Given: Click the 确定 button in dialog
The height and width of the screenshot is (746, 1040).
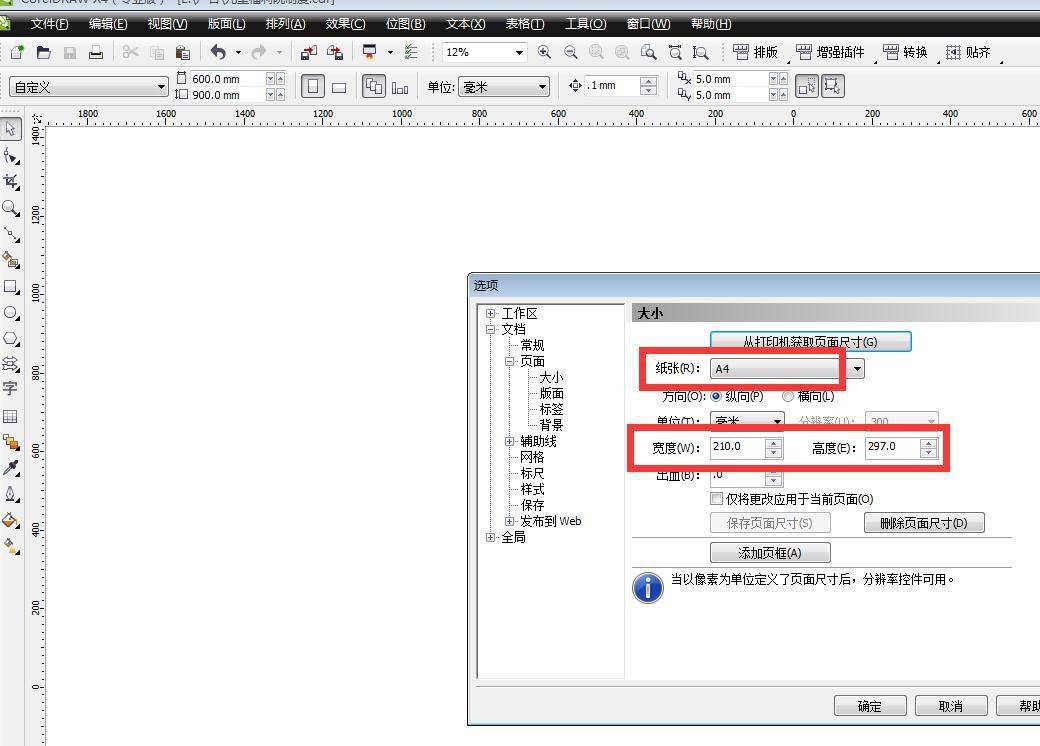Looking at the screenshot, I should [870, 706].
